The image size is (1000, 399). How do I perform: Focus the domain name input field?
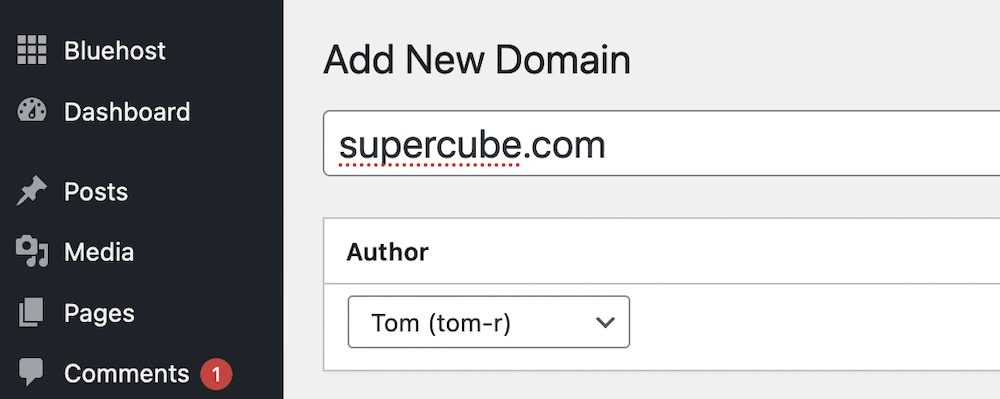(661, 143)
